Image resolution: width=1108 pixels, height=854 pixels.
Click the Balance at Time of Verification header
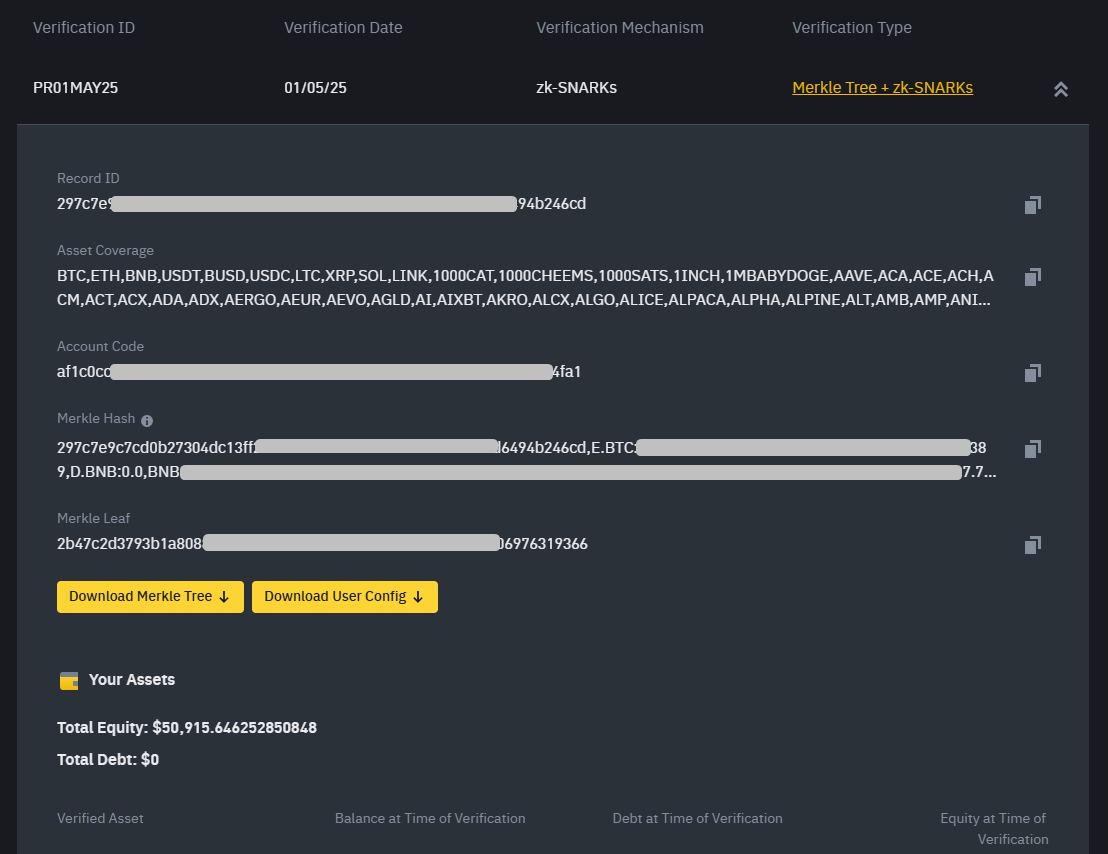(x=430, y=818)
